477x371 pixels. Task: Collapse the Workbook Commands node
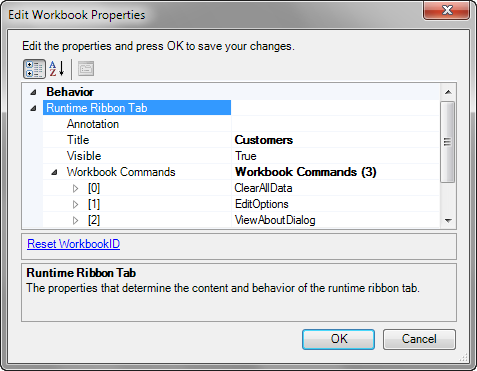[54, 172]
